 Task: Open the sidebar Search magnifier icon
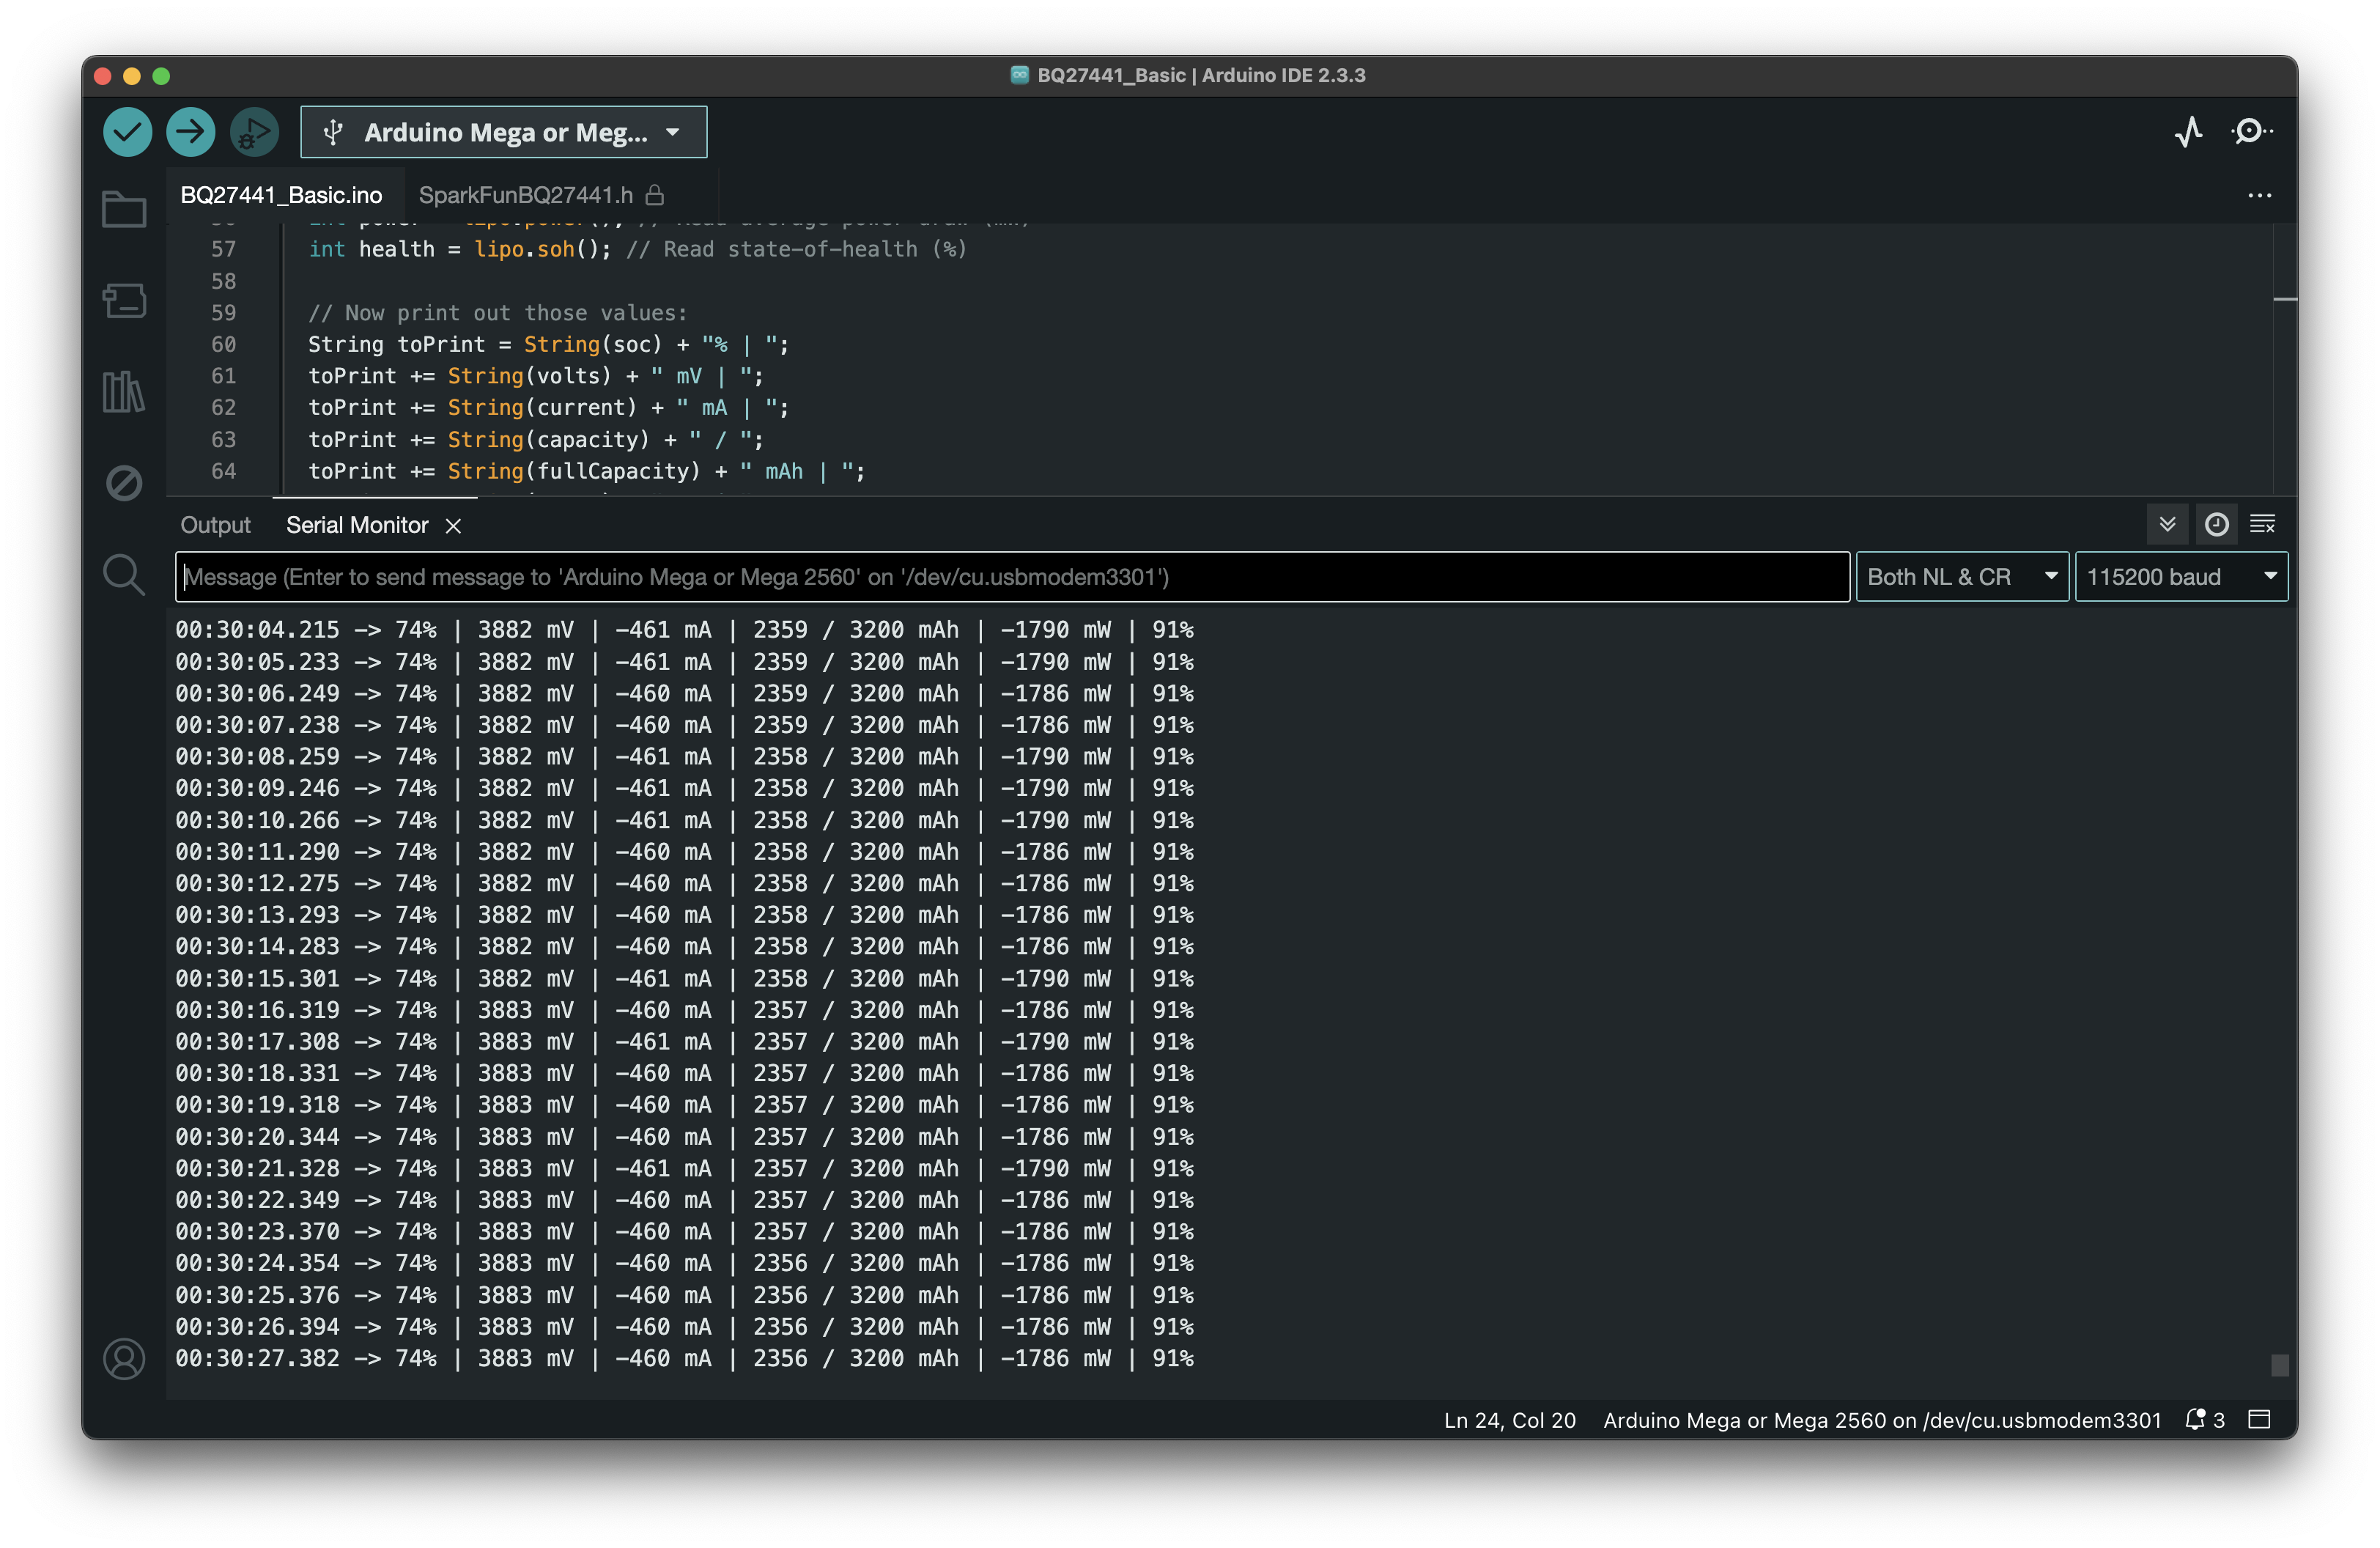(x=124, y=575)
